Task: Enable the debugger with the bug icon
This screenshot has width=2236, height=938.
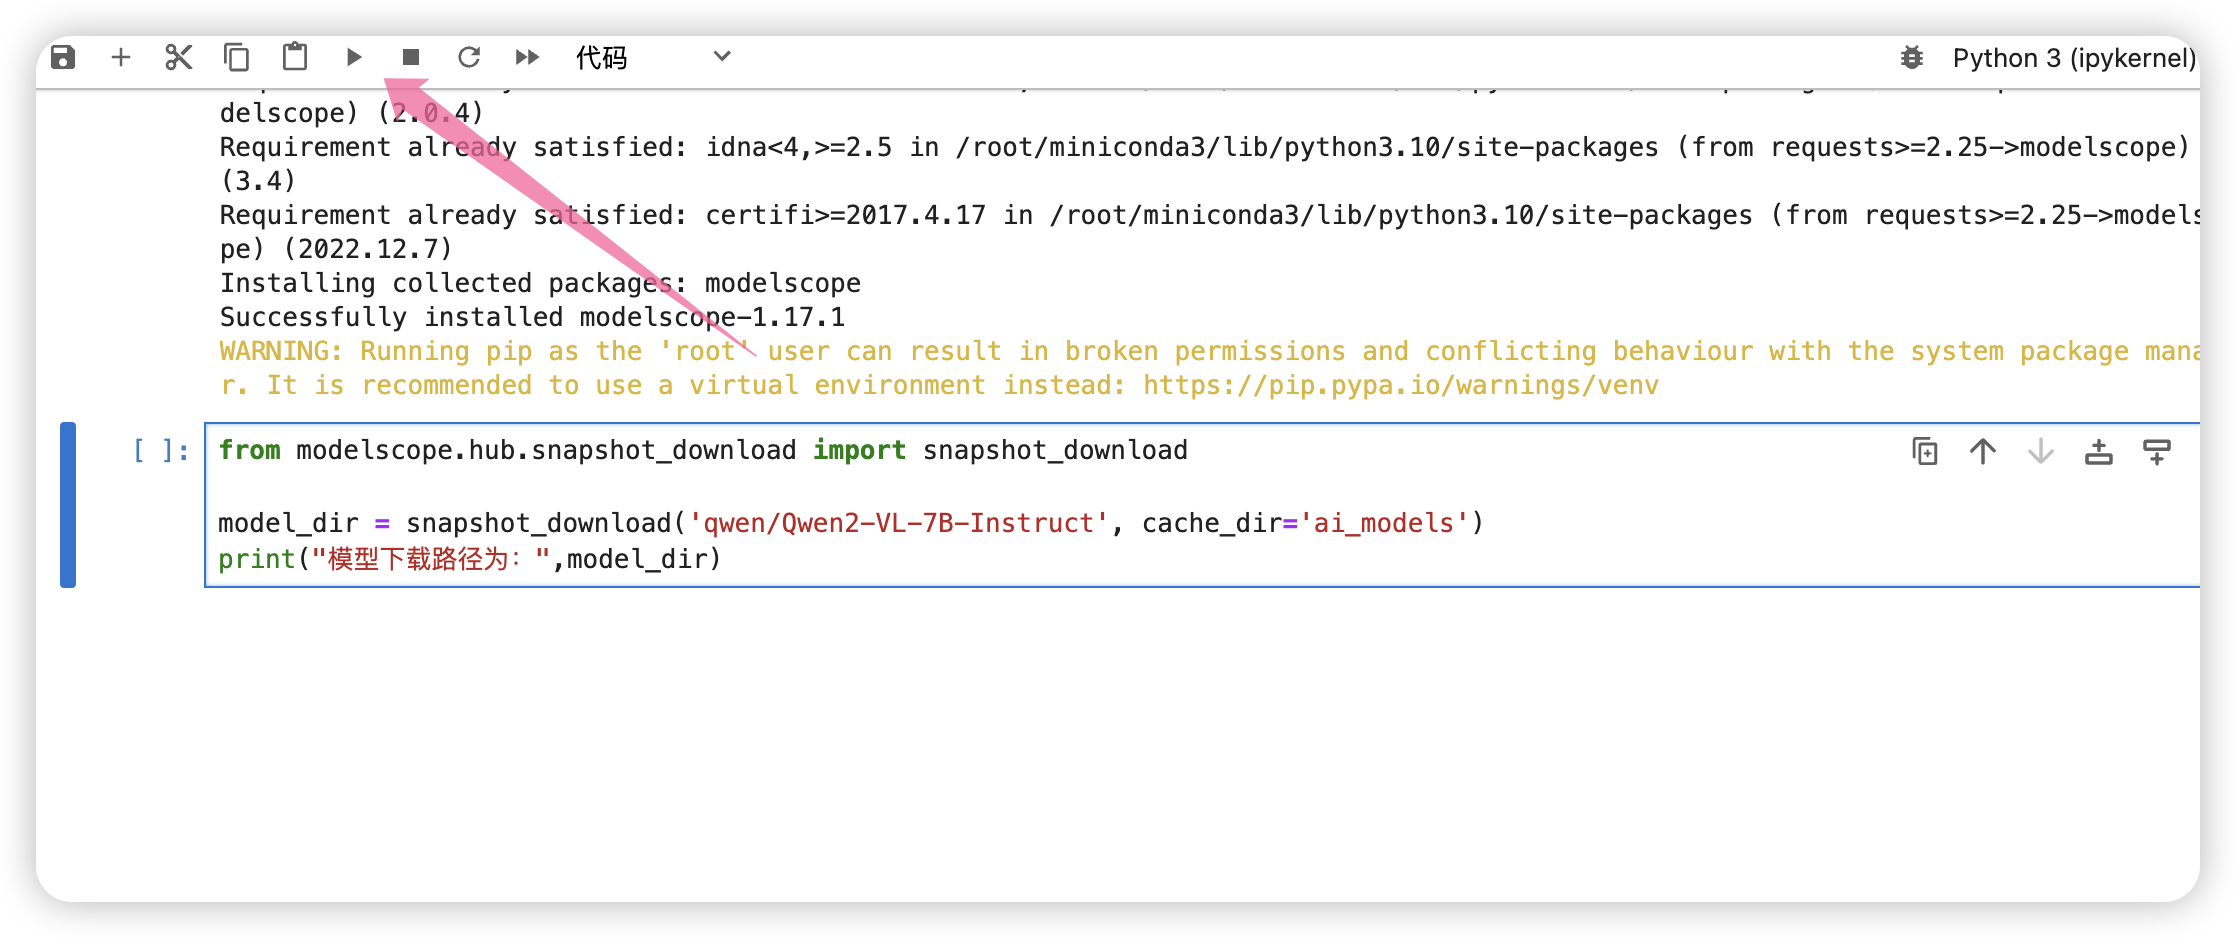Action: click(x=1911, y=58)
